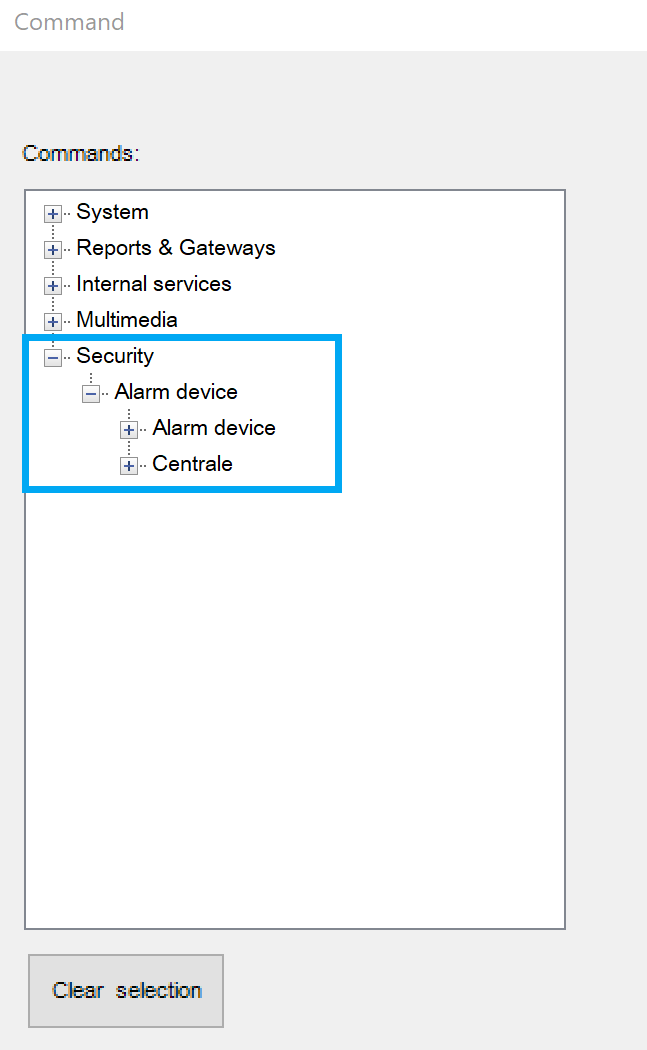Select the Multimedia command category
Screen dimensions: 647x1050
[x=126, y=320]
